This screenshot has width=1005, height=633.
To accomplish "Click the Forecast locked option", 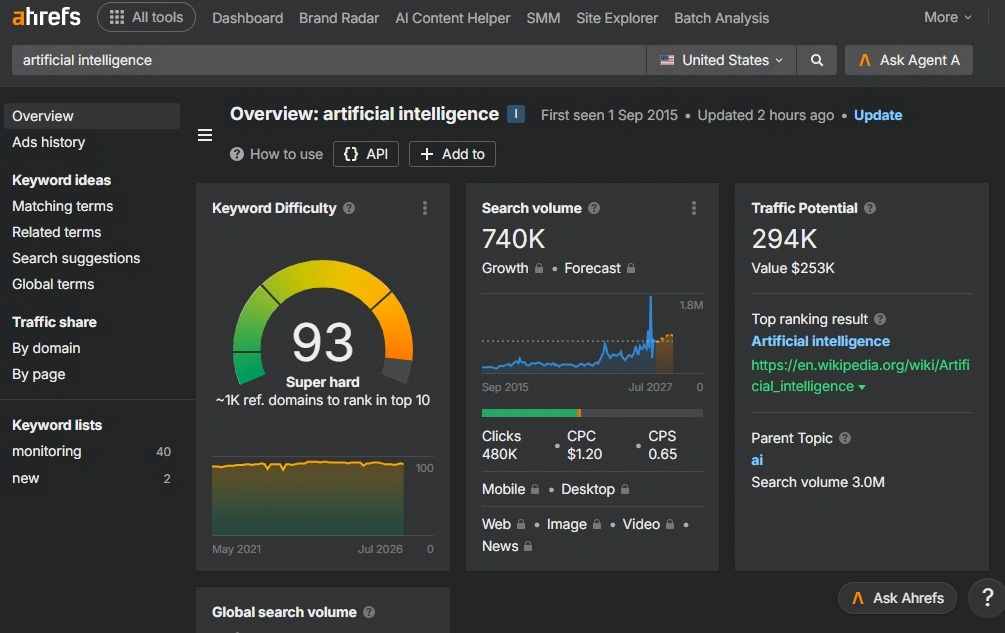I will 599,268.
